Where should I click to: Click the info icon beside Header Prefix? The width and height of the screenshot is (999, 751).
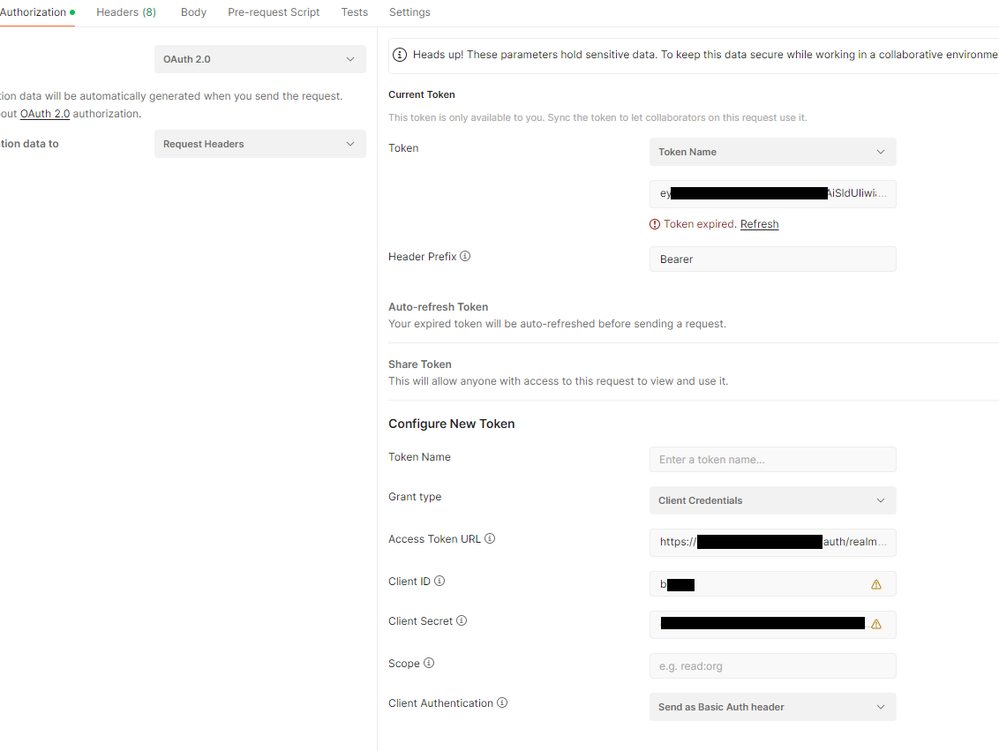coord(466,256)
